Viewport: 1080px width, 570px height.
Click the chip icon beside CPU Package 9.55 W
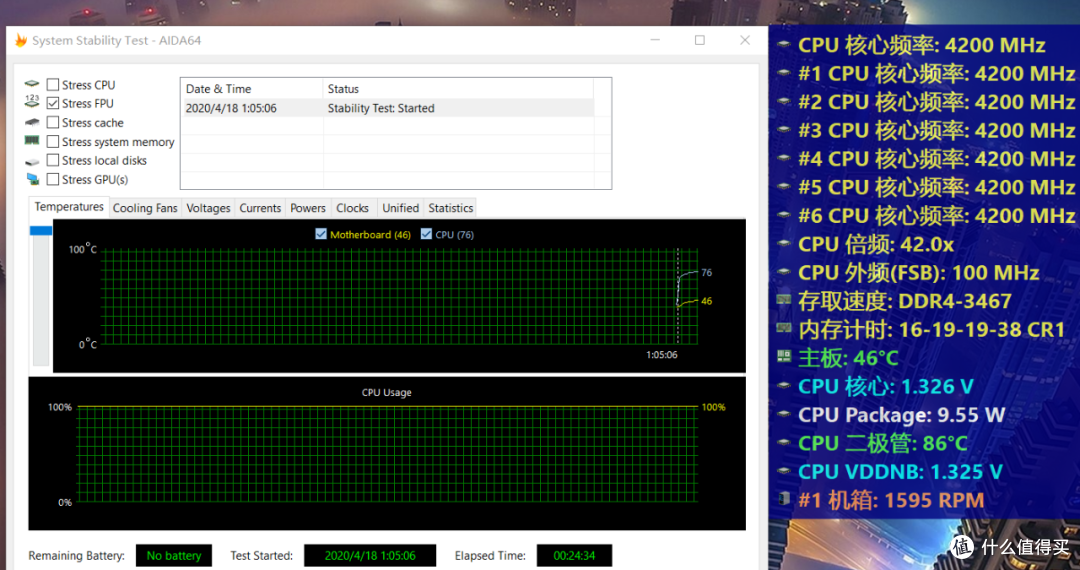pos(783,414)
